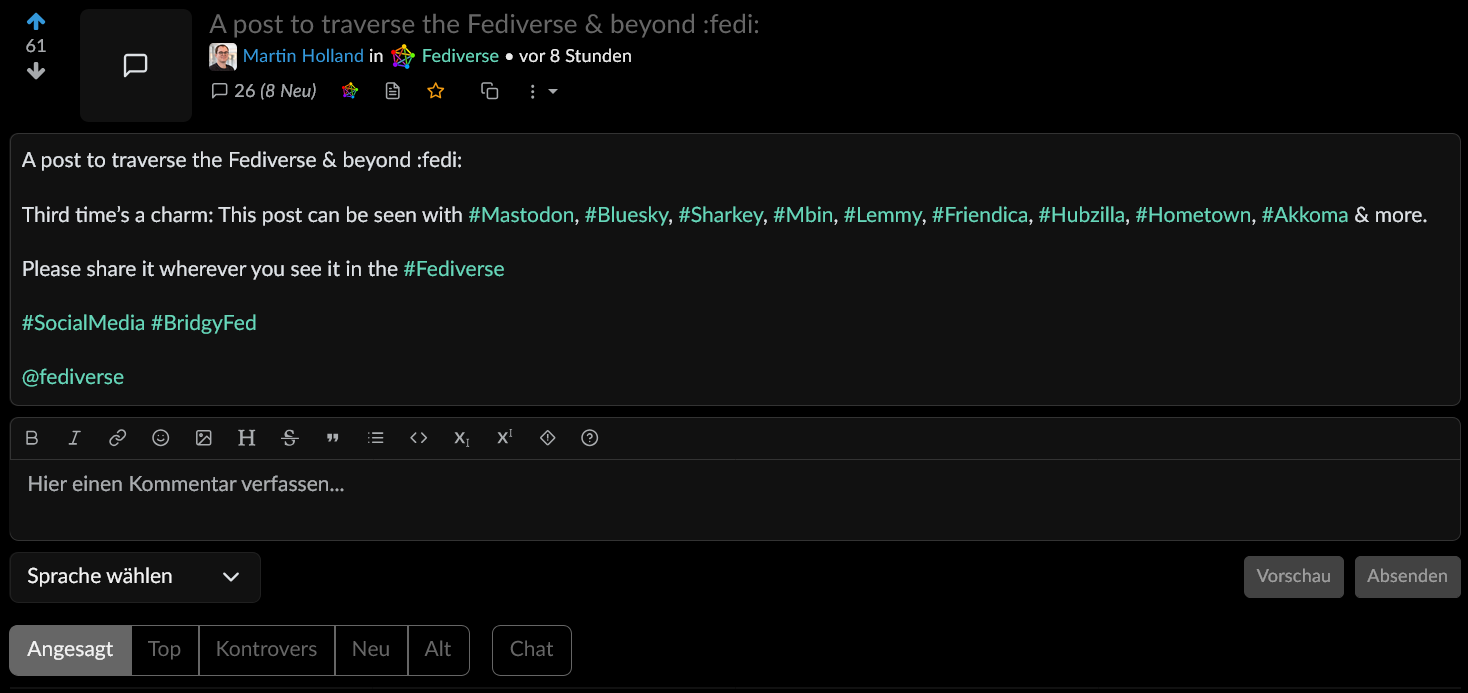Click the cross-post copy icon
The height and width of the screenshot is (693, 1468).
pyautogui.click(x=489, y=91)
